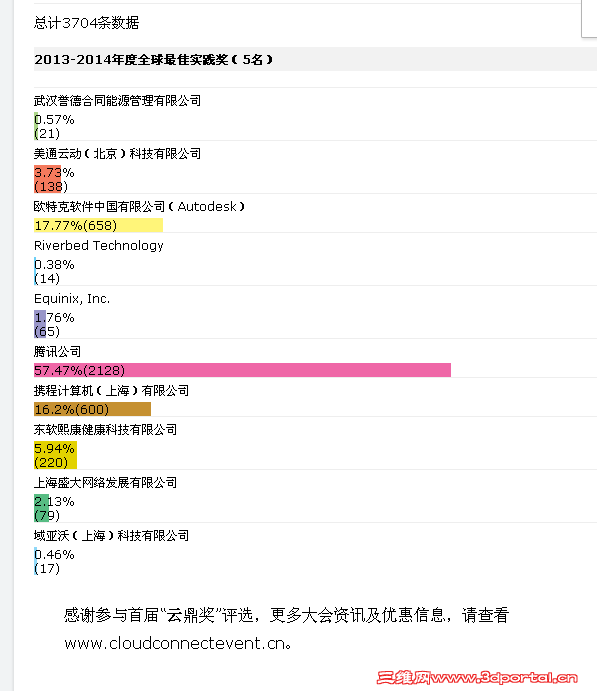Image resolution: width=597 pixels, height=691 pixels.
Task: Click the pink Tencent 57.47% vote bar
Action: pyautogui.click(x=242, y=370)
